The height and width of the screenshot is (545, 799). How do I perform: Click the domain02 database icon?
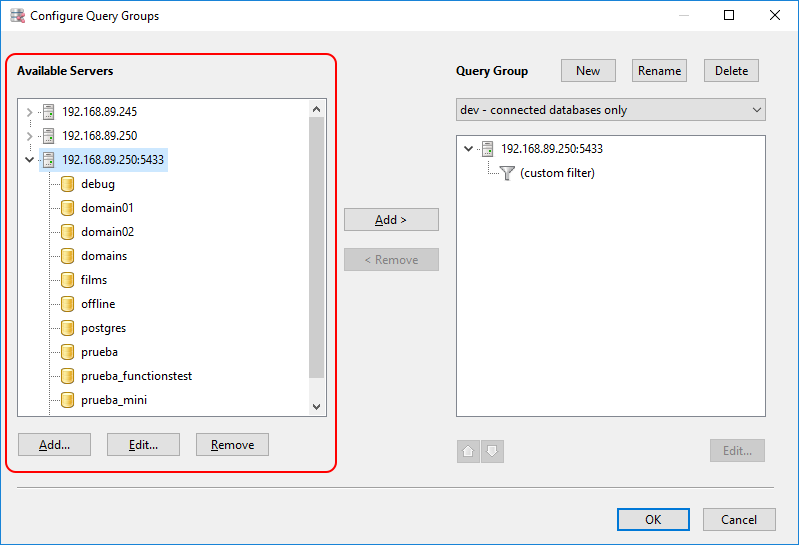[x=67, y=232]
